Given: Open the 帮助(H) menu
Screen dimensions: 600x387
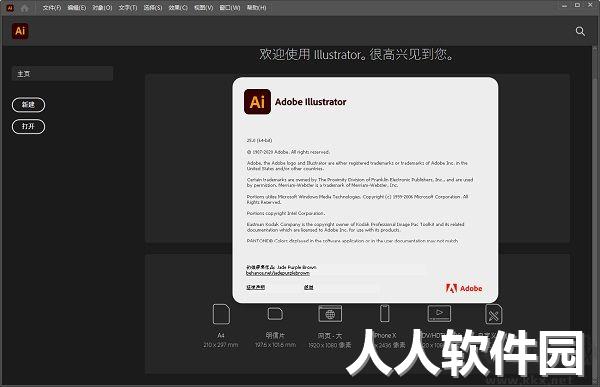Looking at the screenshot, I should click(256, 8).
